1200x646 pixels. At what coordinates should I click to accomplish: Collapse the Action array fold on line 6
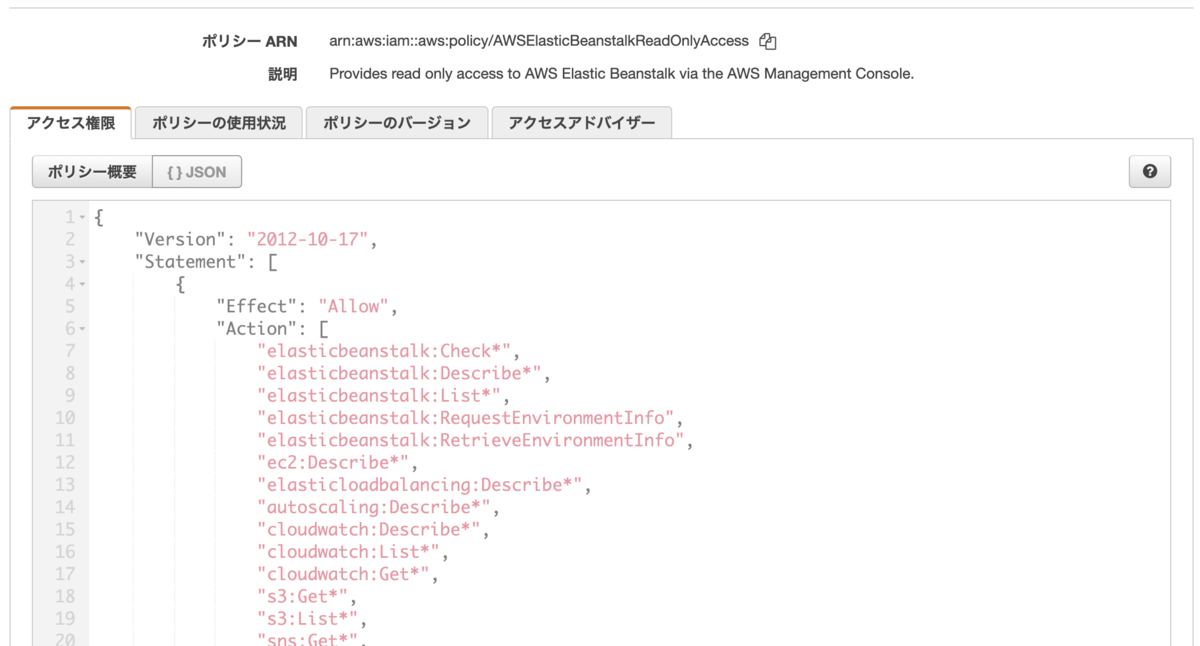pos(82,328)
